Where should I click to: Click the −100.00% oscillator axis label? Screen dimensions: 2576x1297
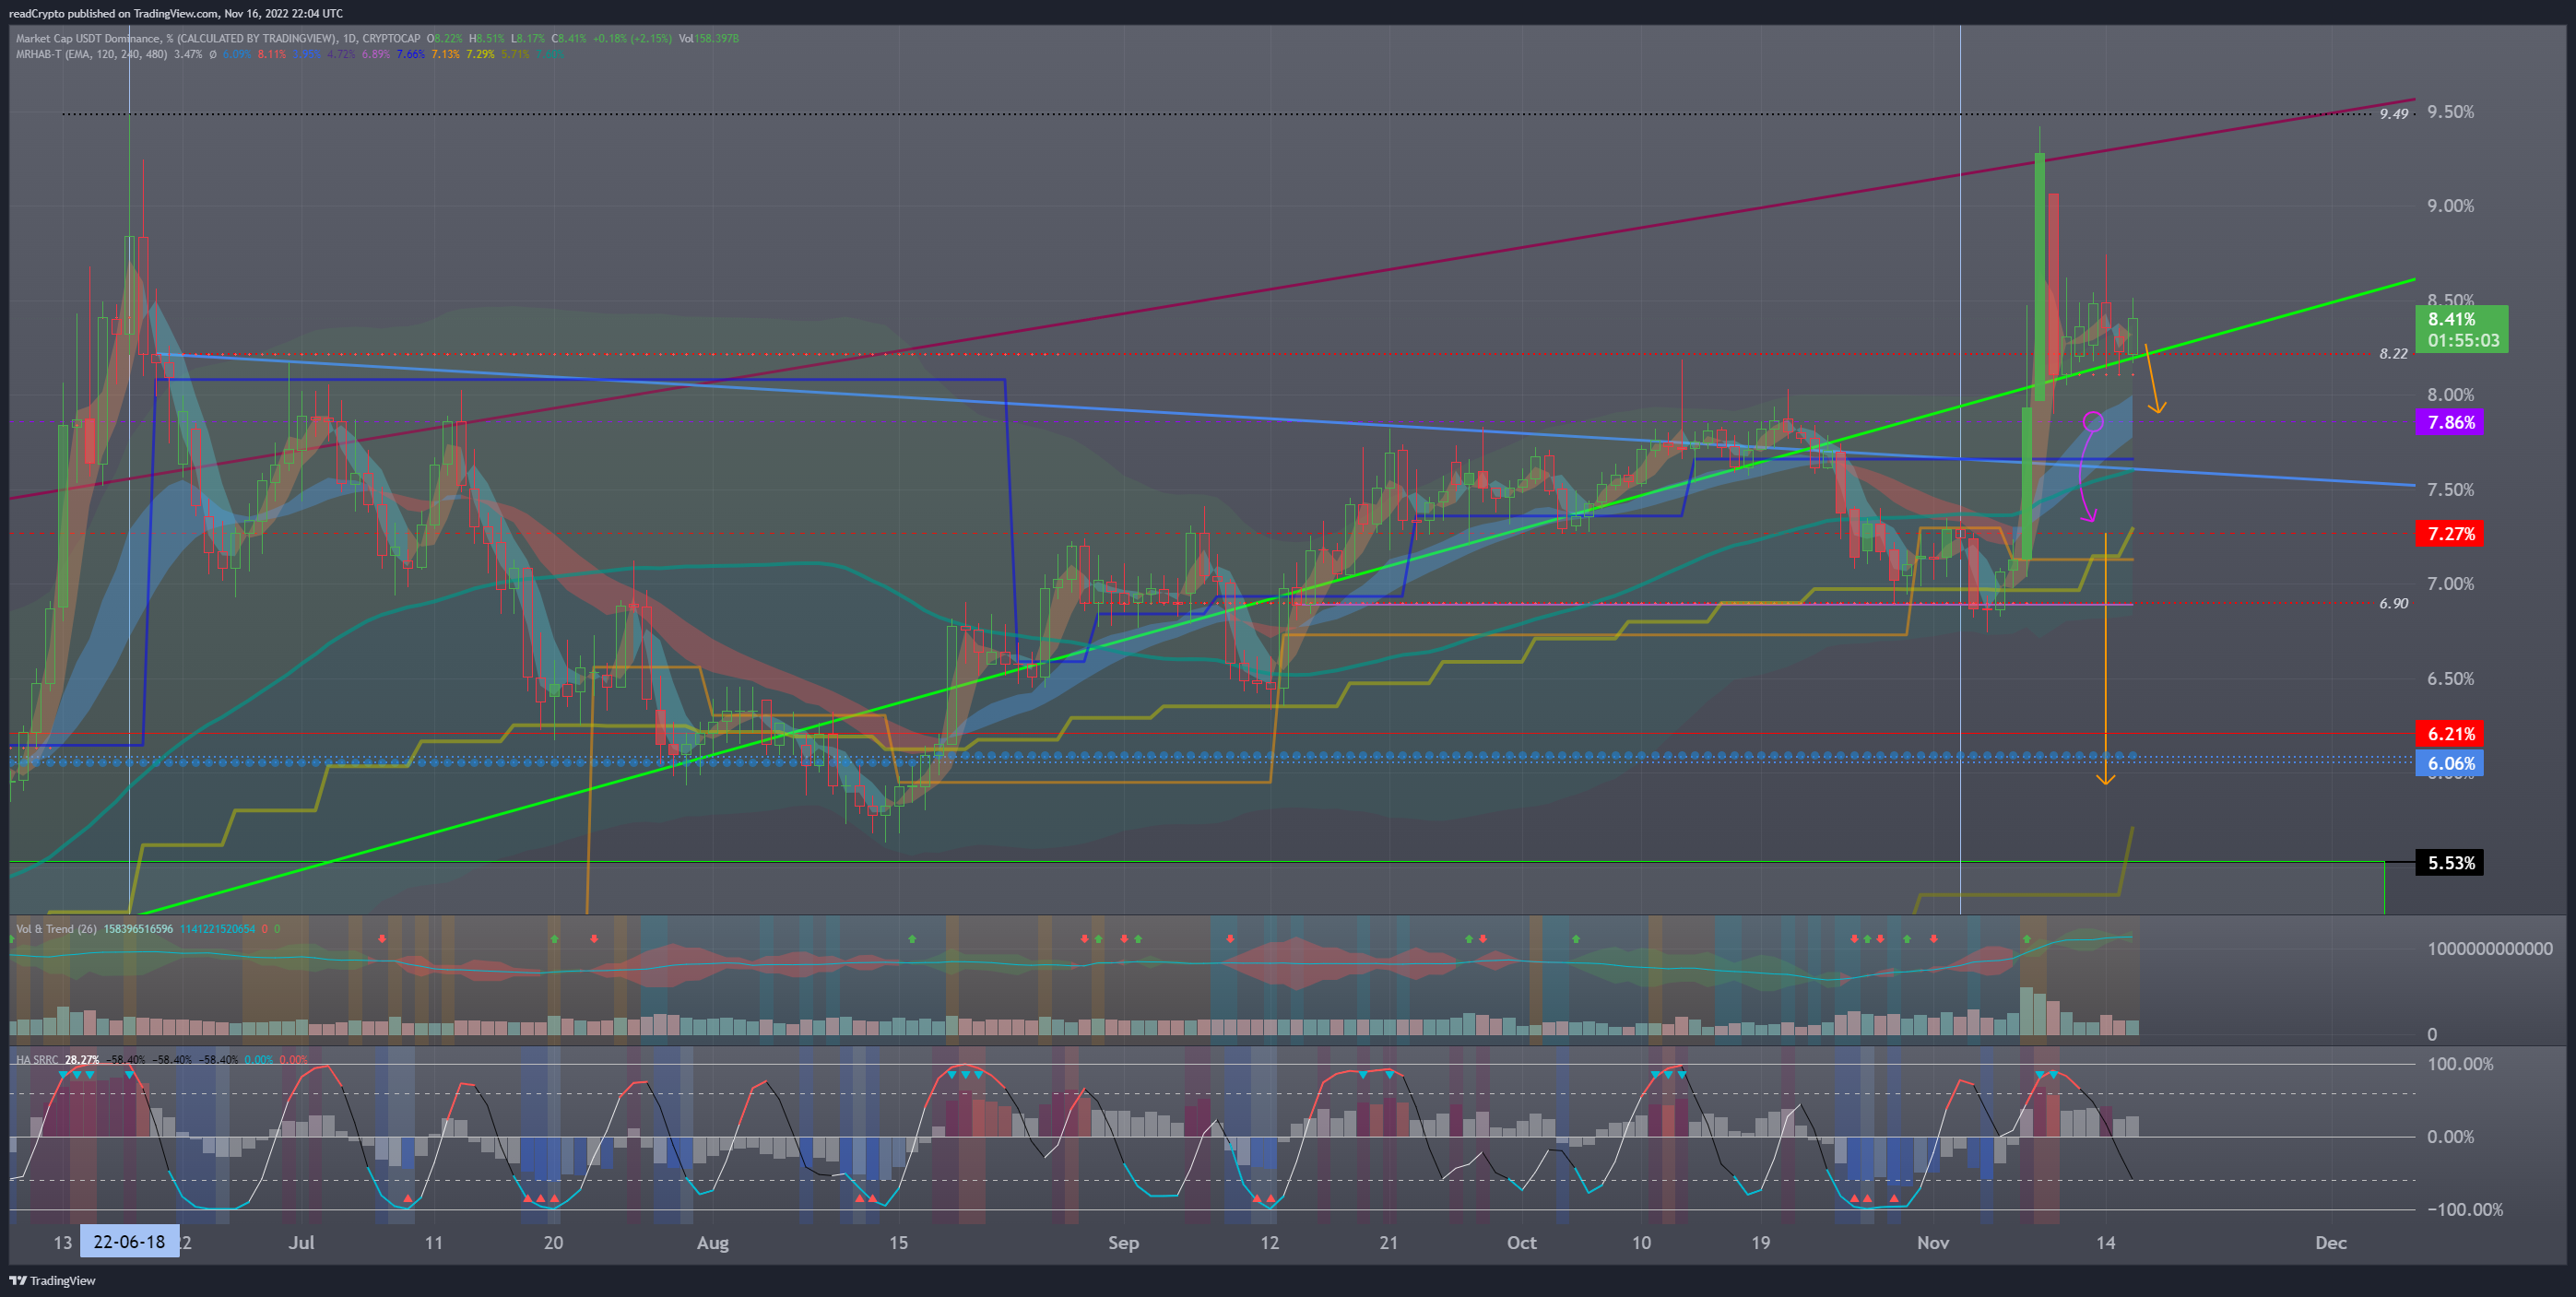tap(2466, 1210)
